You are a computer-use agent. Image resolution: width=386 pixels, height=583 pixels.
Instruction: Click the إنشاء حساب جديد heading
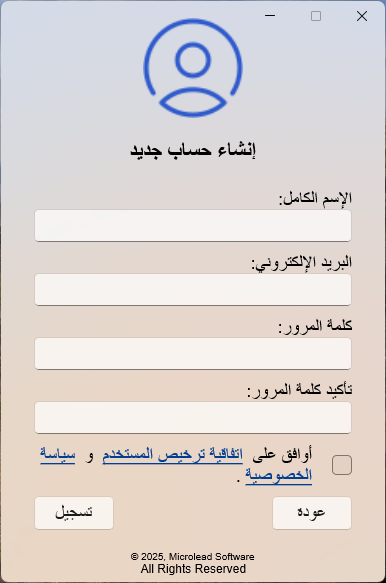coord(193,150)
